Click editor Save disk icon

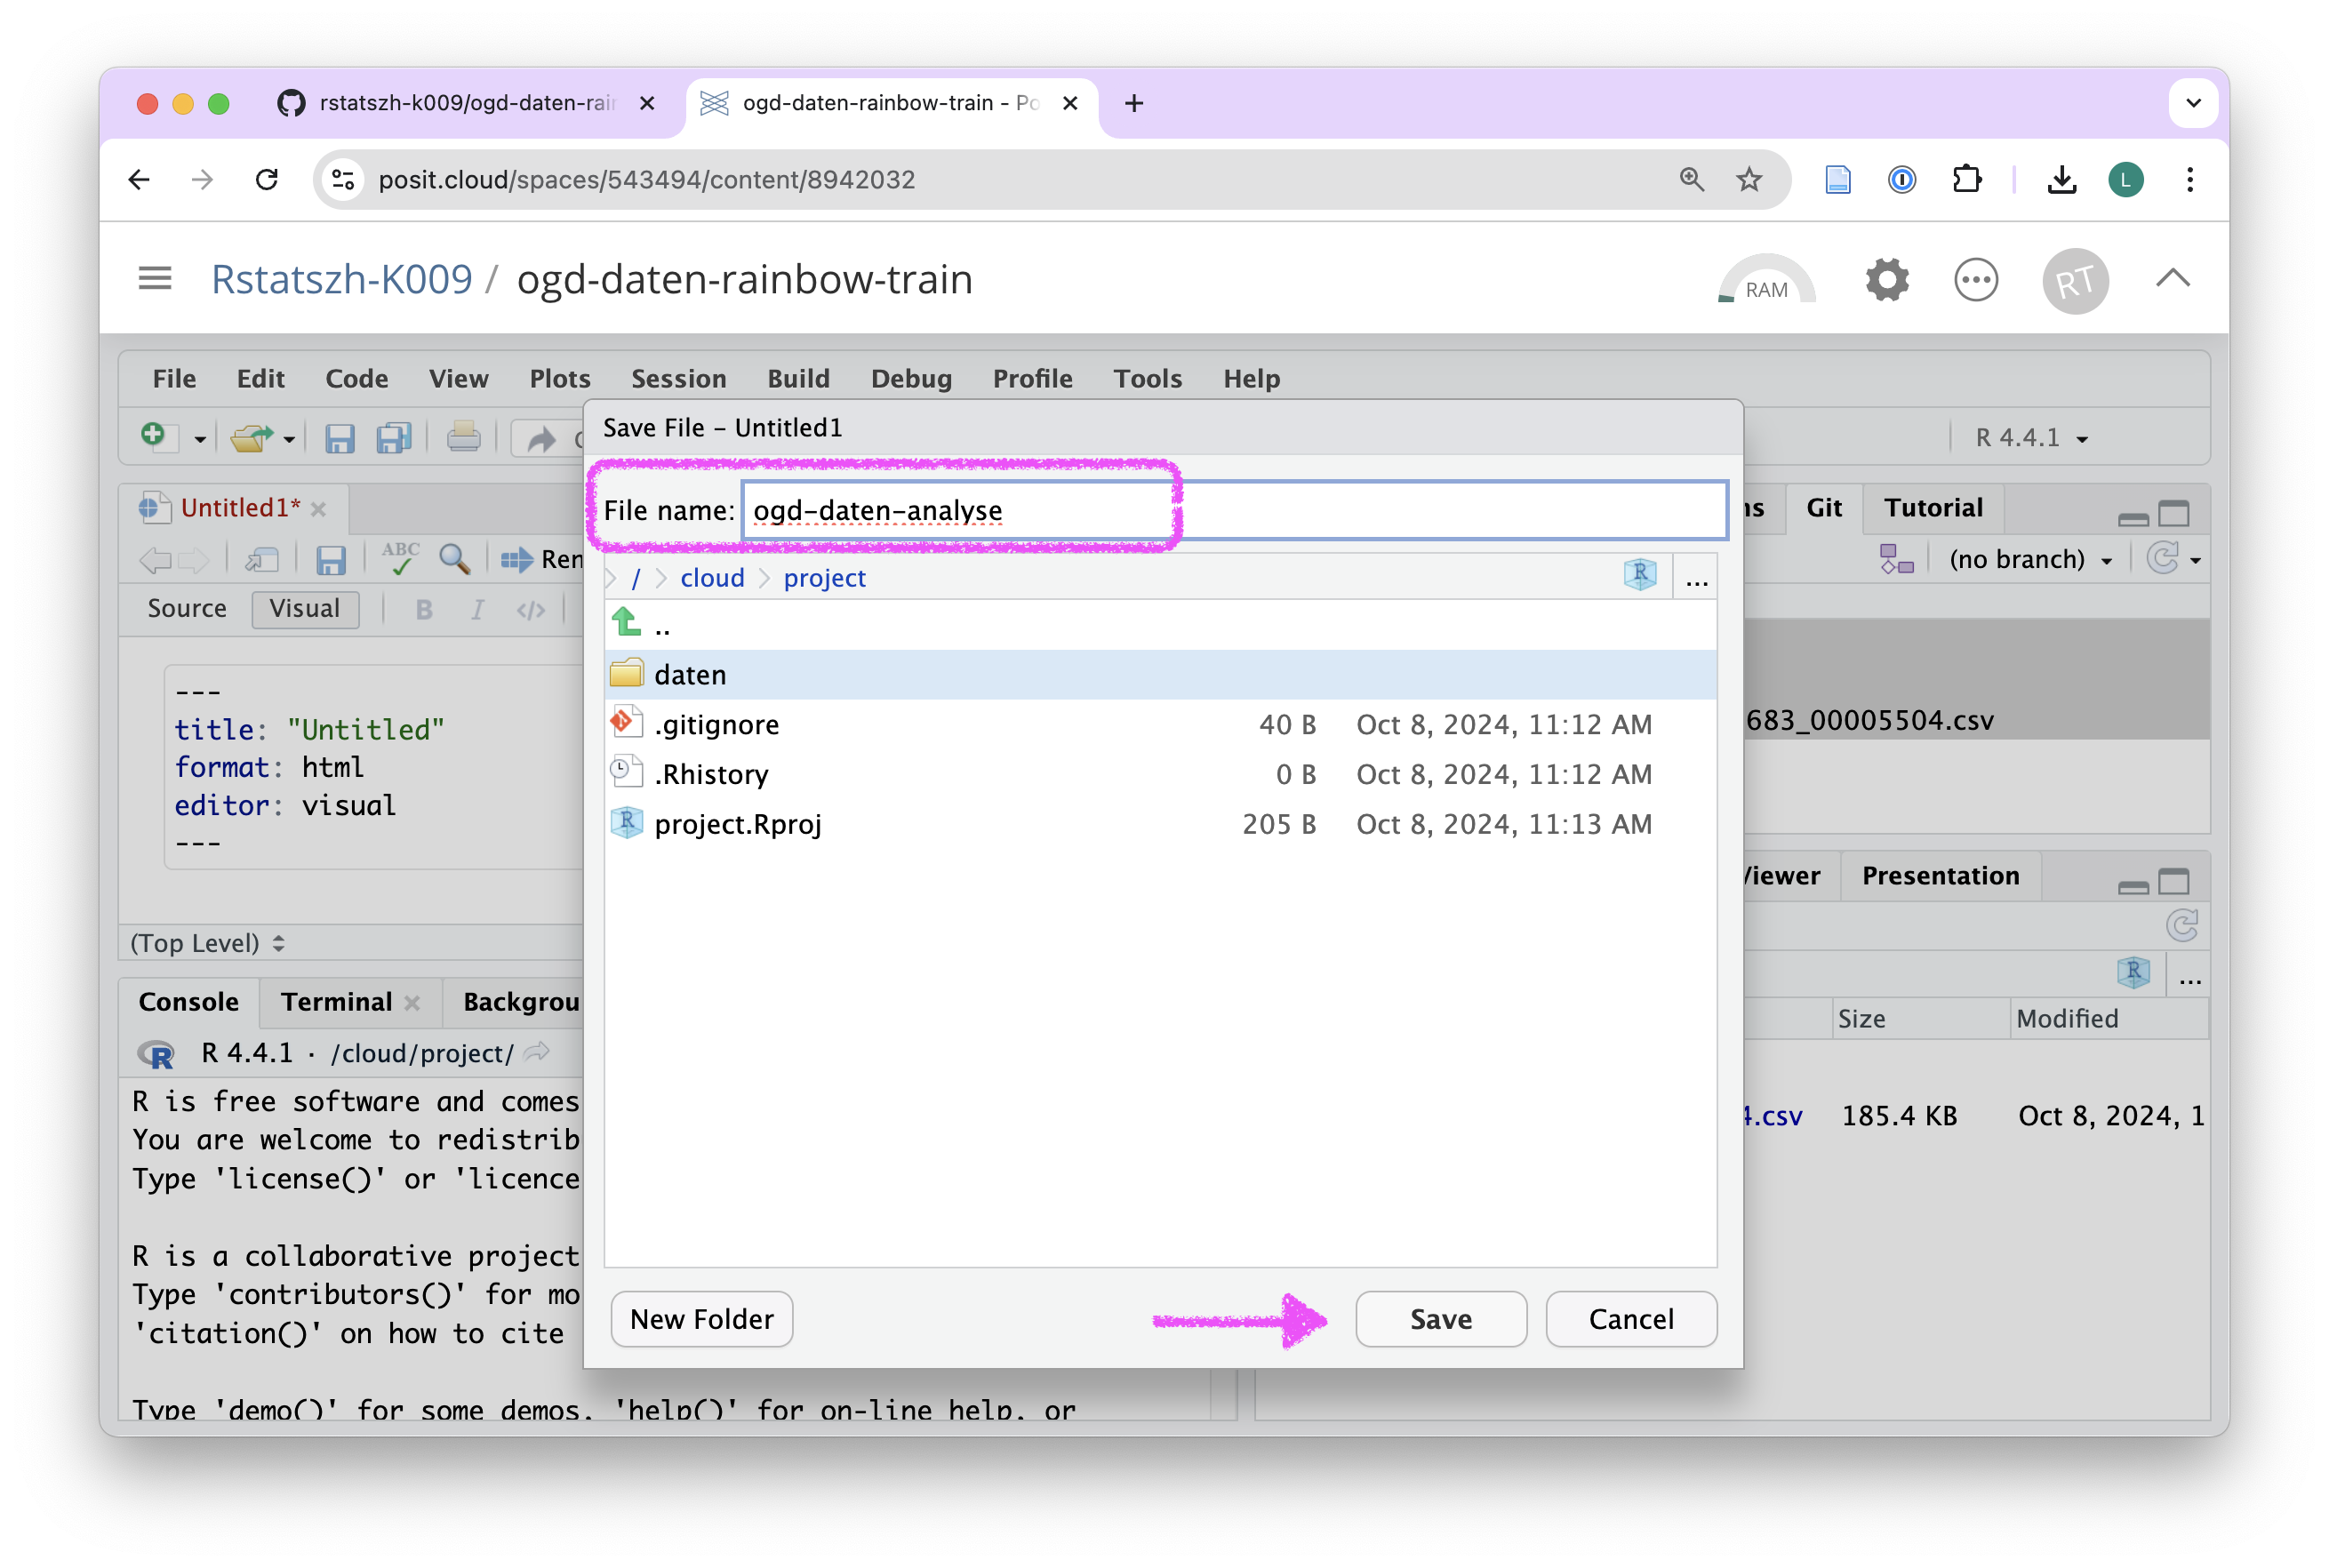330,559
